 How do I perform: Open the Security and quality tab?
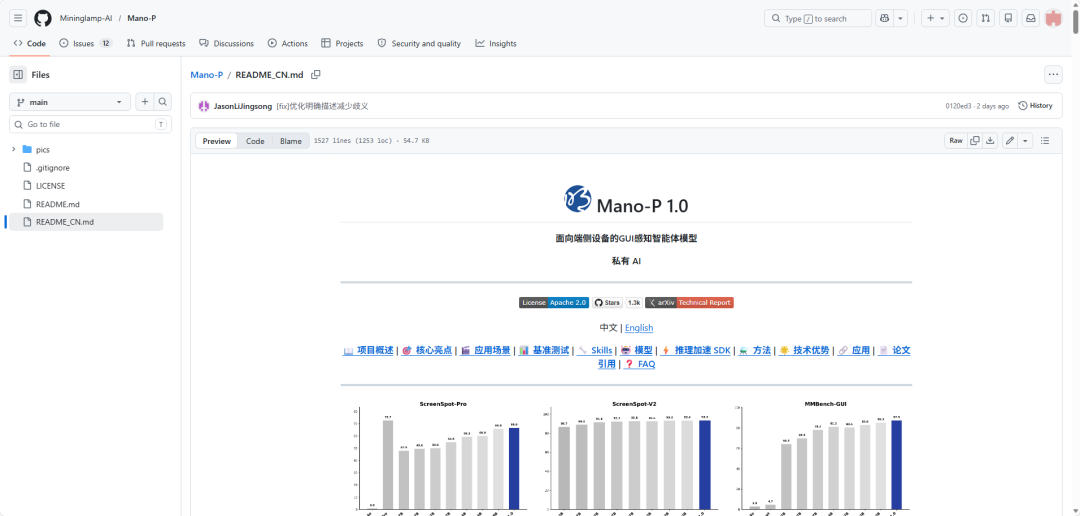click(419, 43)
